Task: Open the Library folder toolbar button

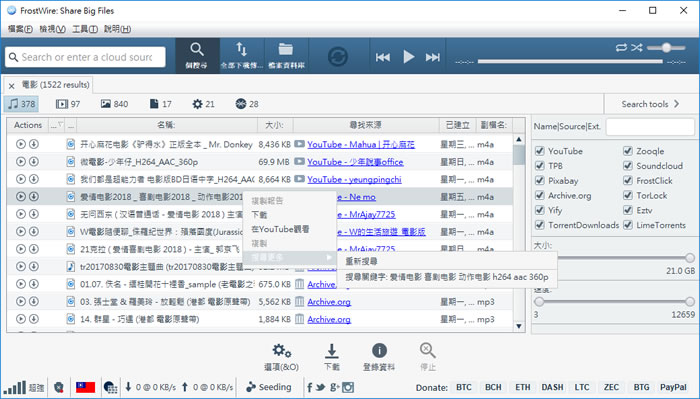Action: [286, 56]
